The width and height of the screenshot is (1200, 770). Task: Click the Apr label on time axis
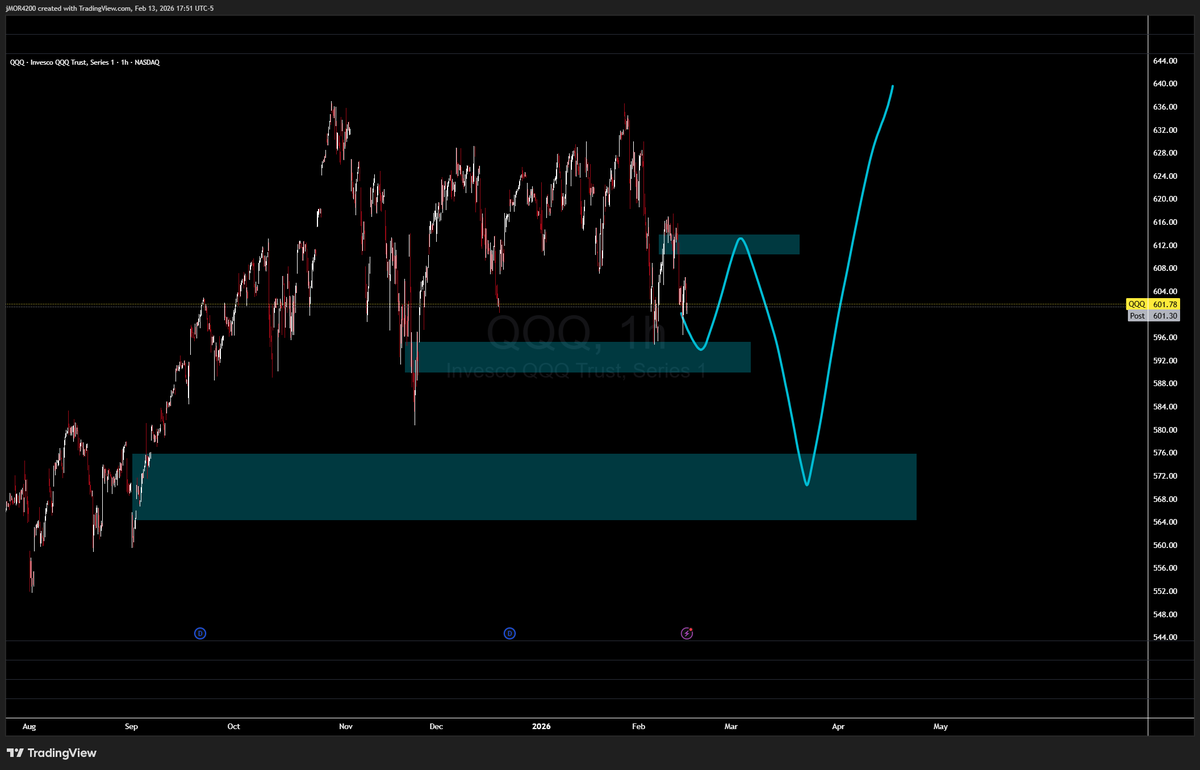838,727
